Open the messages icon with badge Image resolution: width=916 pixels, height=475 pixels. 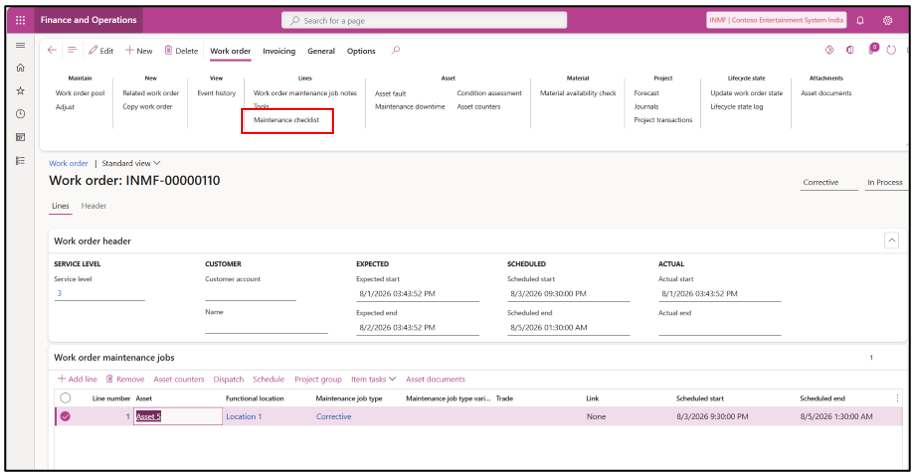tap(873, 49)
